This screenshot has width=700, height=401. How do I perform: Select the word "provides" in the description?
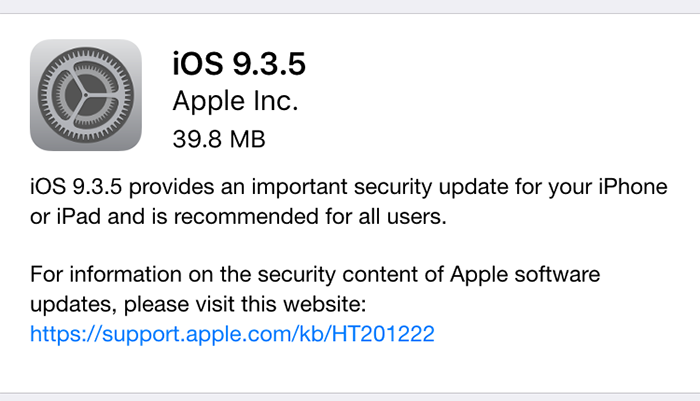pos(167,186)
